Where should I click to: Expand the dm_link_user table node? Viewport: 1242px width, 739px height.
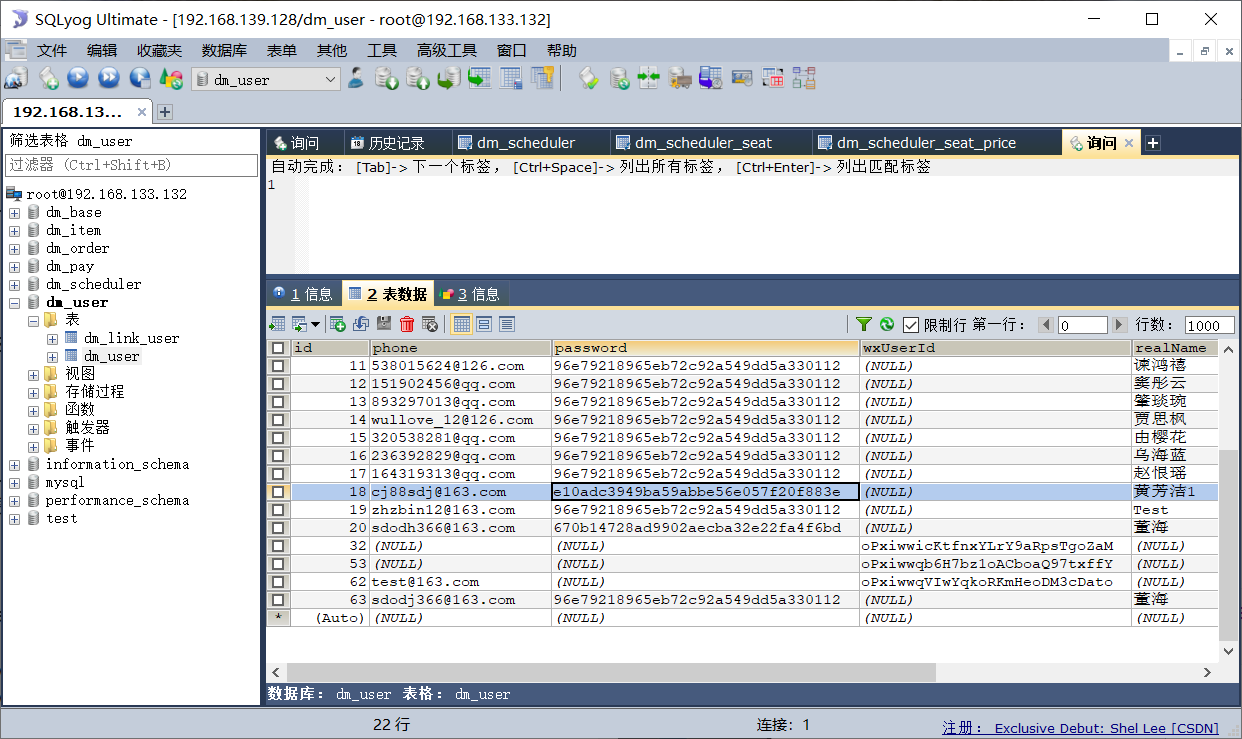click(x=52, y=339)
